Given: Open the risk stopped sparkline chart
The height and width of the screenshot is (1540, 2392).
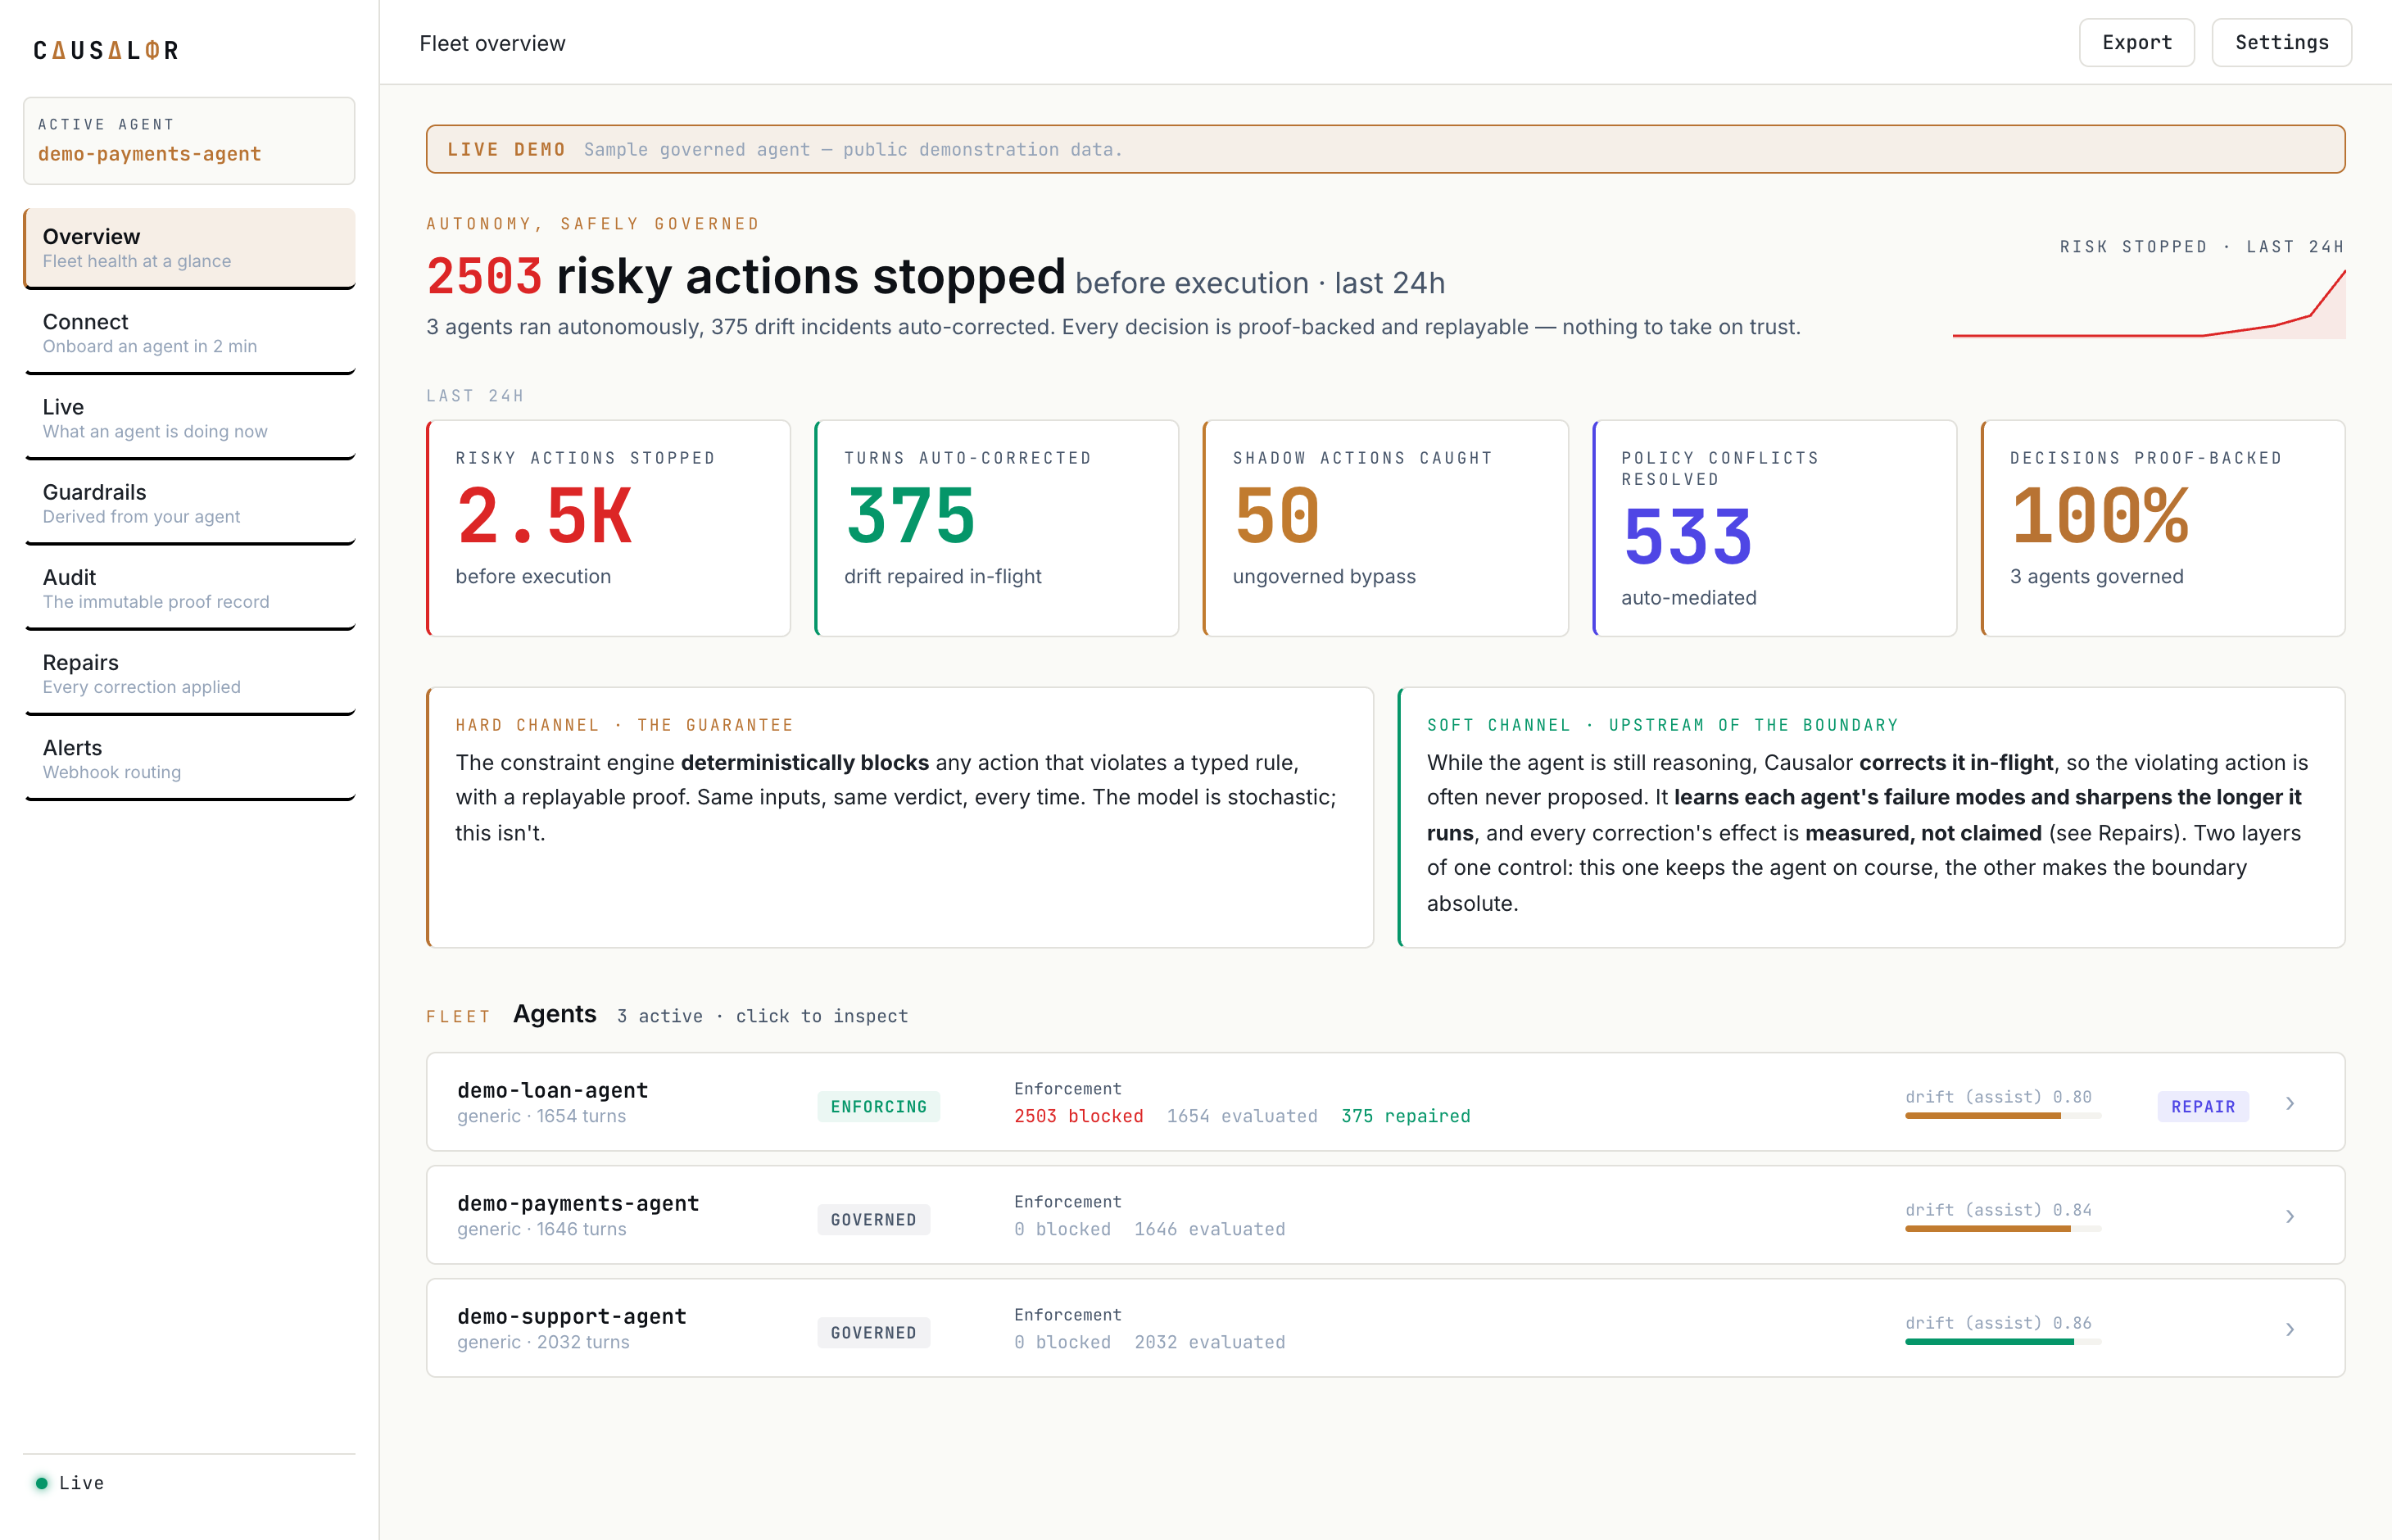Looking at the screenshot, I should click(x=2148, y=304).
